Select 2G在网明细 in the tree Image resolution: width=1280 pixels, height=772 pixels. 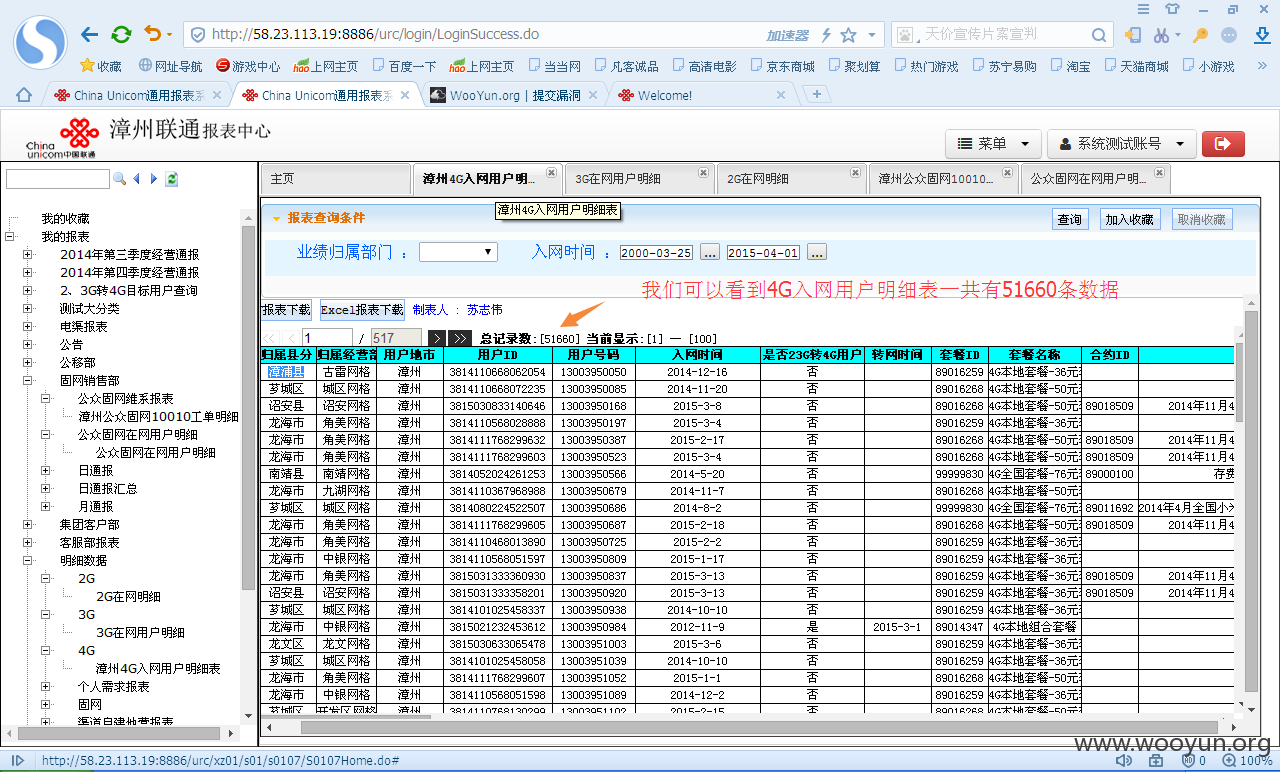[x=128, y=597]
